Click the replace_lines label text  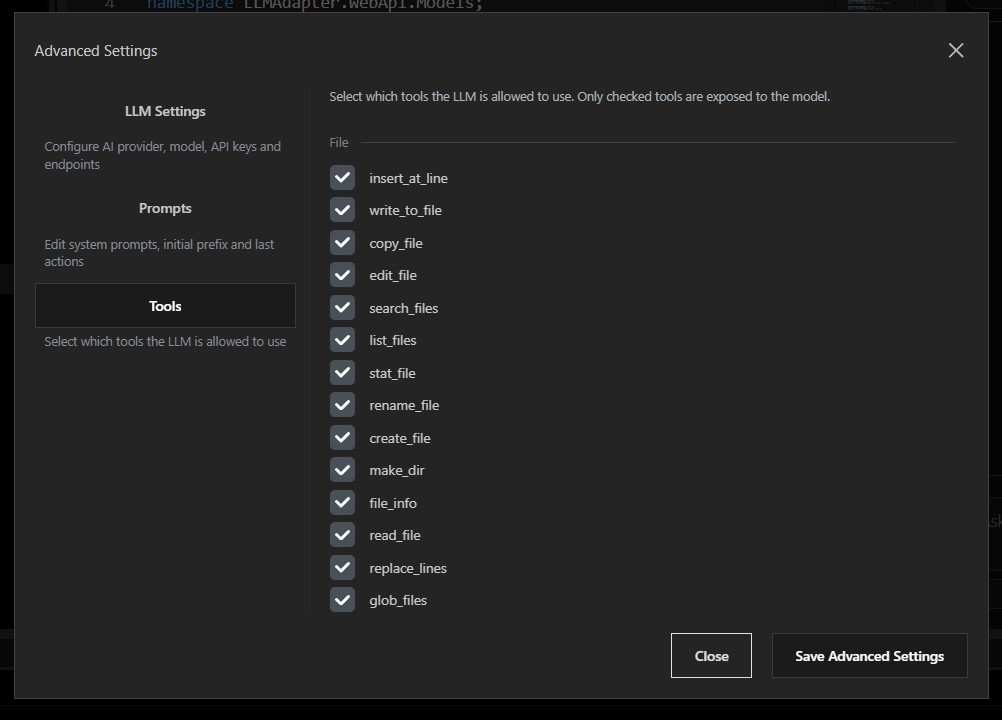(408, 569)
